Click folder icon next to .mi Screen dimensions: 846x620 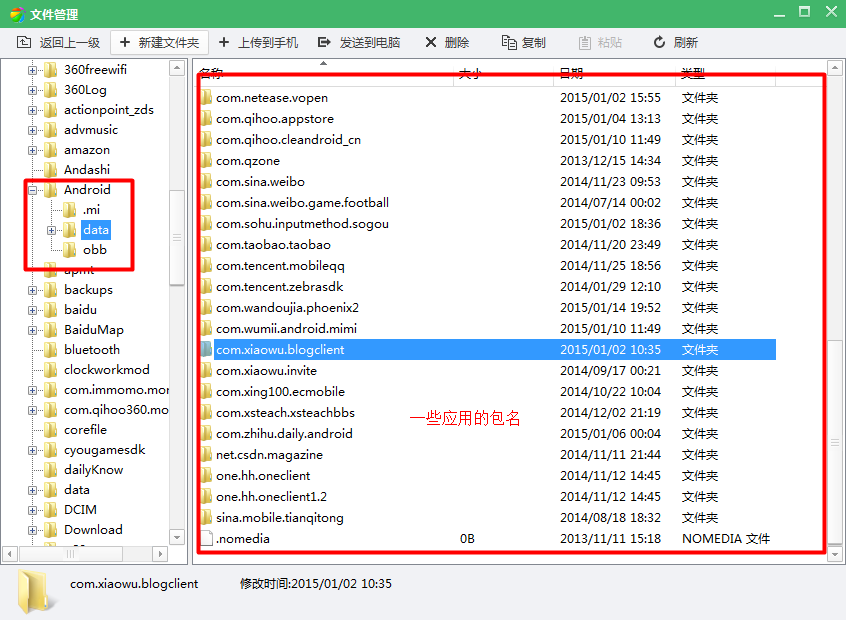(70, 209)
